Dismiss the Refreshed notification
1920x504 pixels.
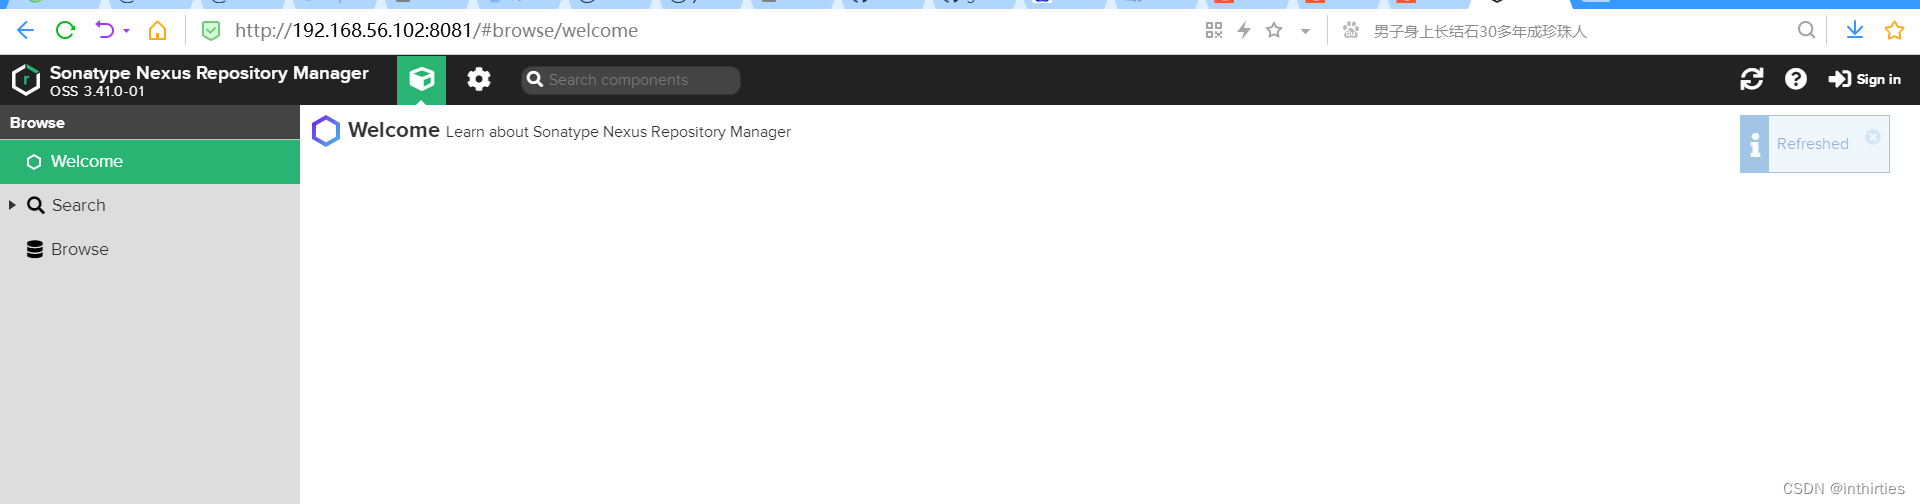pos(1873,137)
